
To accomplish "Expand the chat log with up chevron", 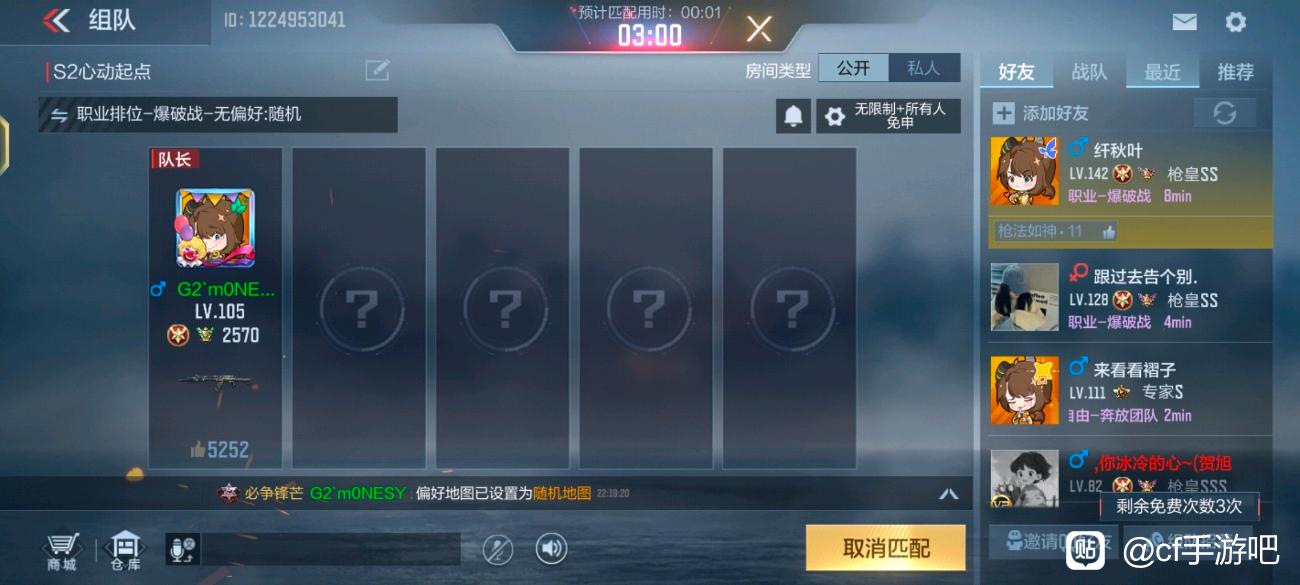I will click(949, 493).
